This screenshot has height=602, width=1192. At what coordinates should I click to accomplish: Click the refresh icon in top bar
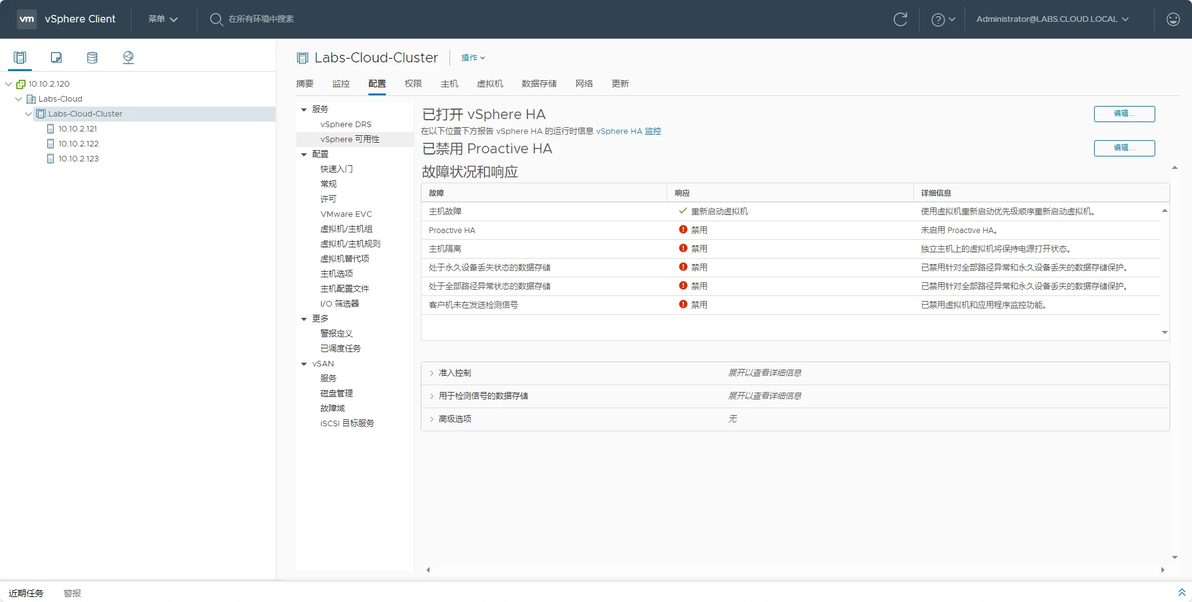pos(900,19)
